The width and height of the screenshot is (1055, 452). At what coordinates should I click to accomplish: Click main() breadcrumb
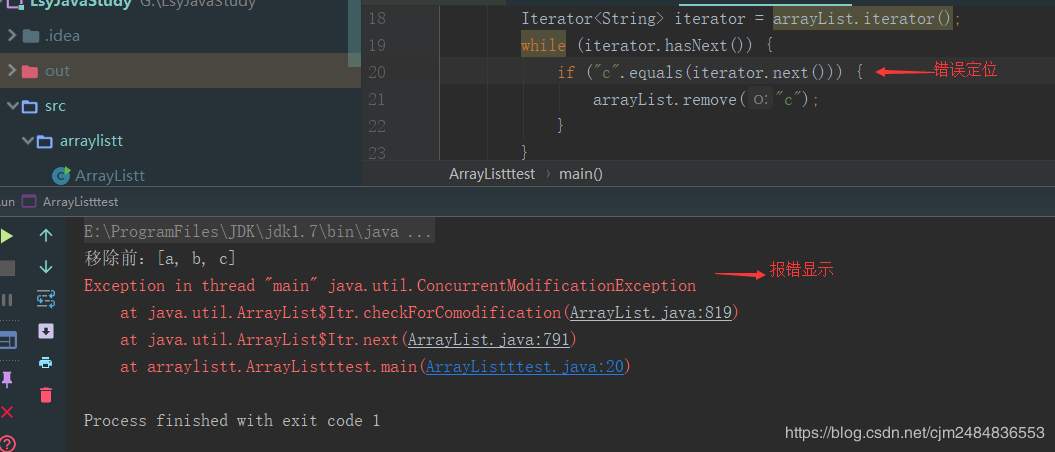581,174
